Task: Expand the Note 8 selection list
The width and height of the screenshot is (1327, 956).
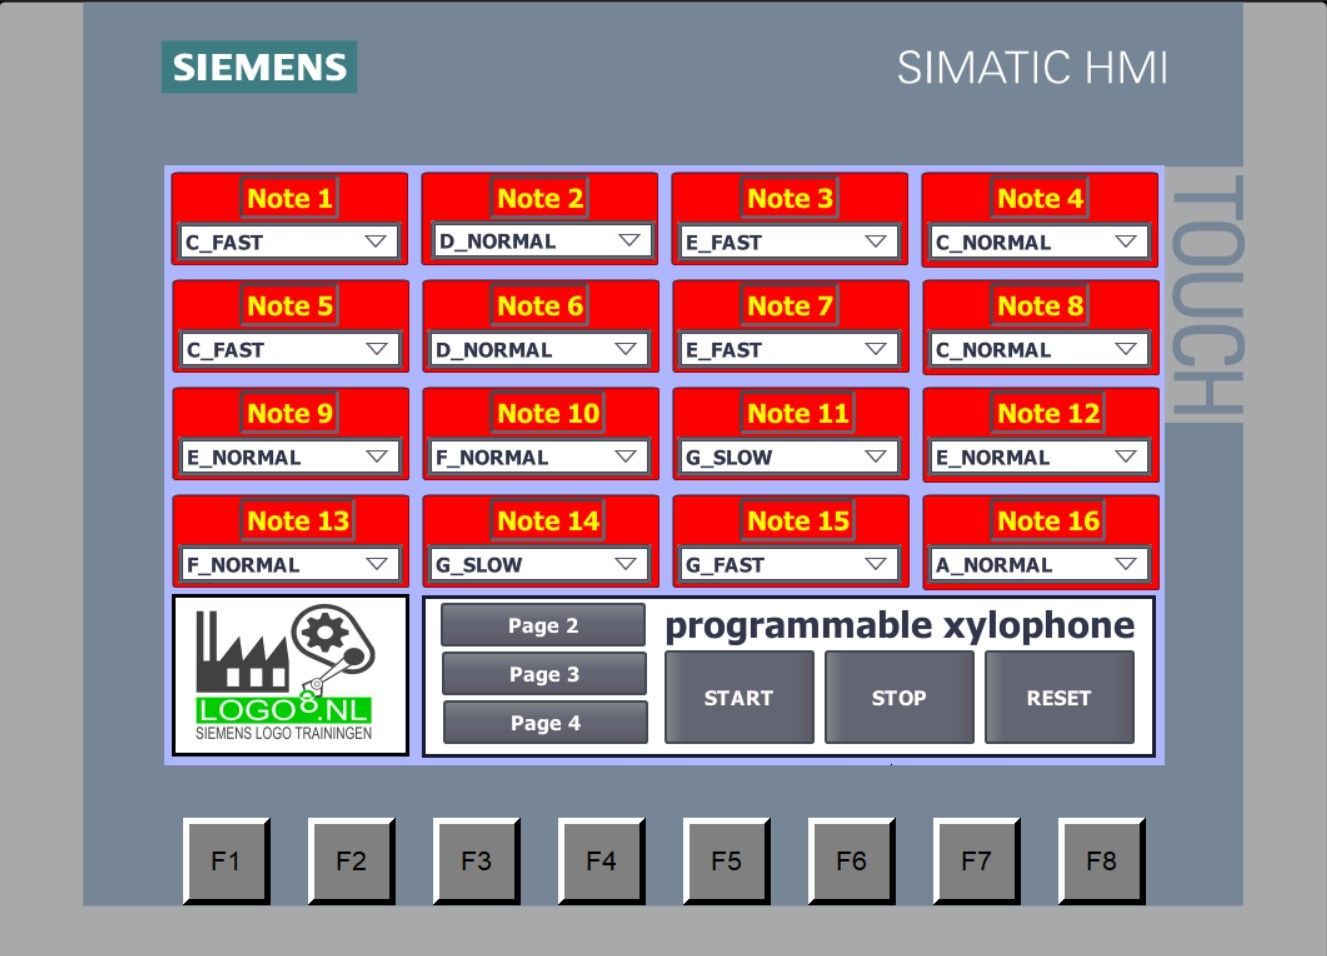Action: pyautogui.click(x=1039, y=349)
